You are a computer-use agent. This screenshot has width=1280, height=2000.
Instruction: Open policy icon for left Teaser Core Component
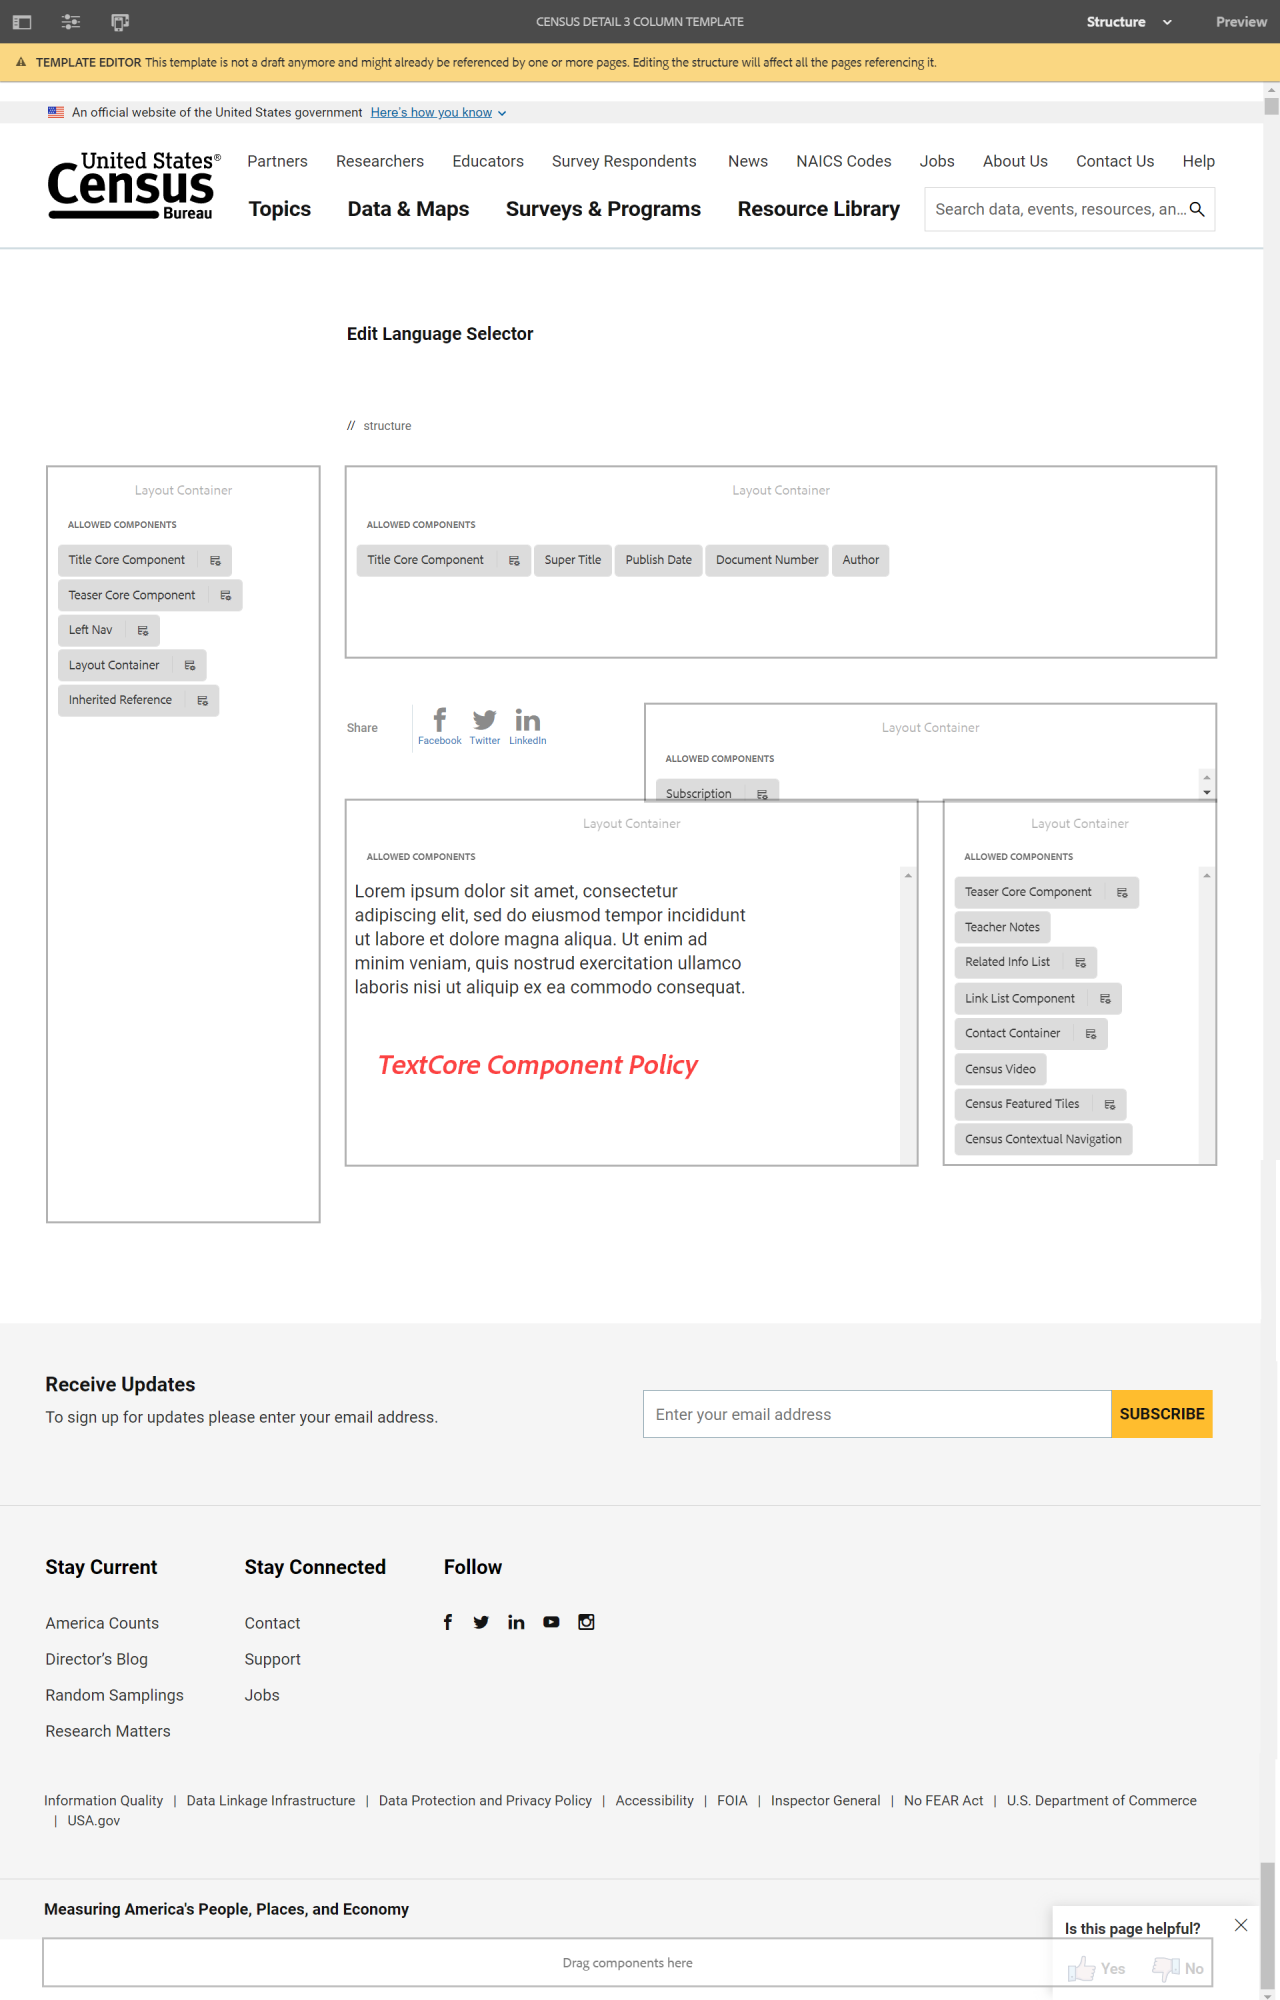pos(226,595)
